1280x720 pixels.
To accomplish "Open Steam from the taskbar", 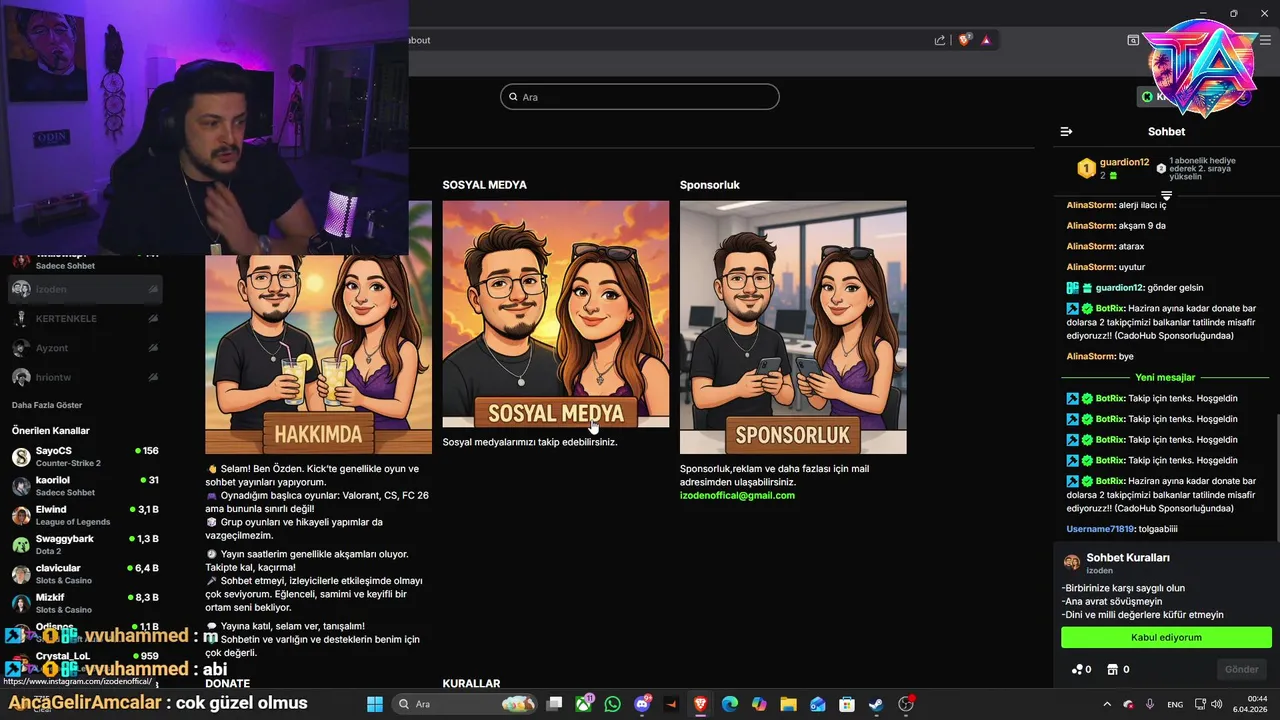I will (x=876, y=704).
